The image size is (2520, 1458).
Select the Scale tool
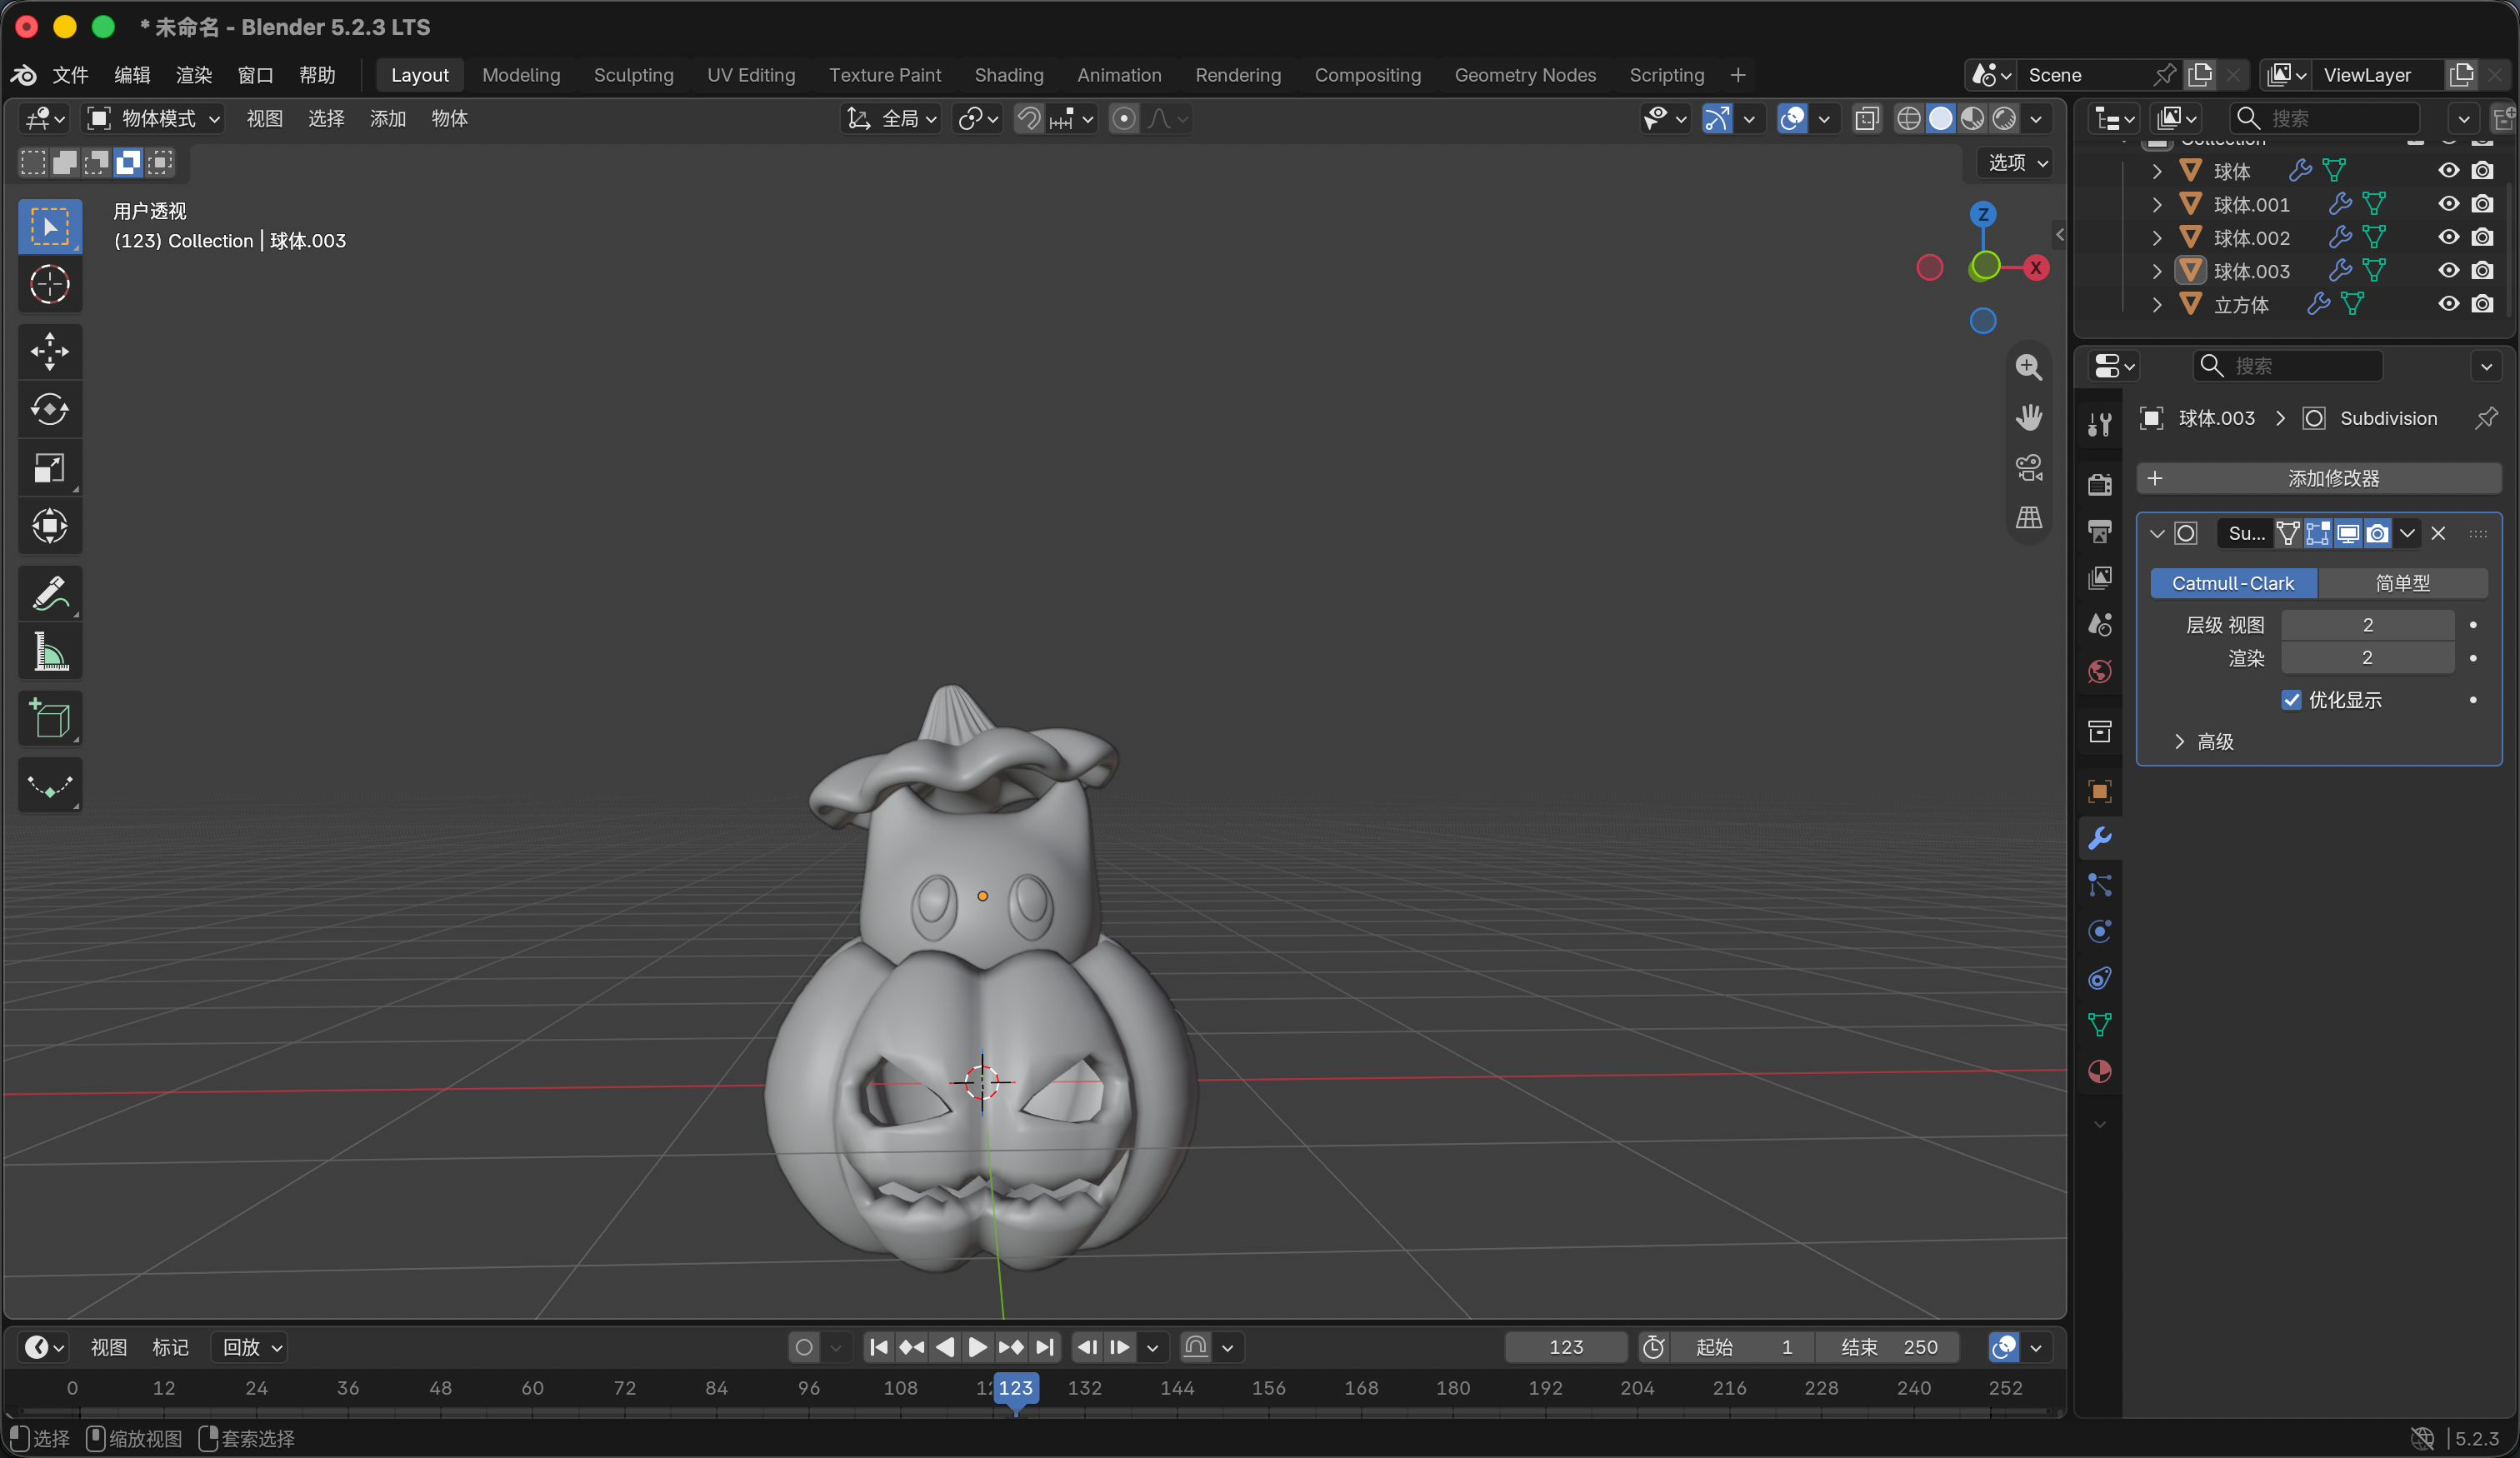(49, 468)
